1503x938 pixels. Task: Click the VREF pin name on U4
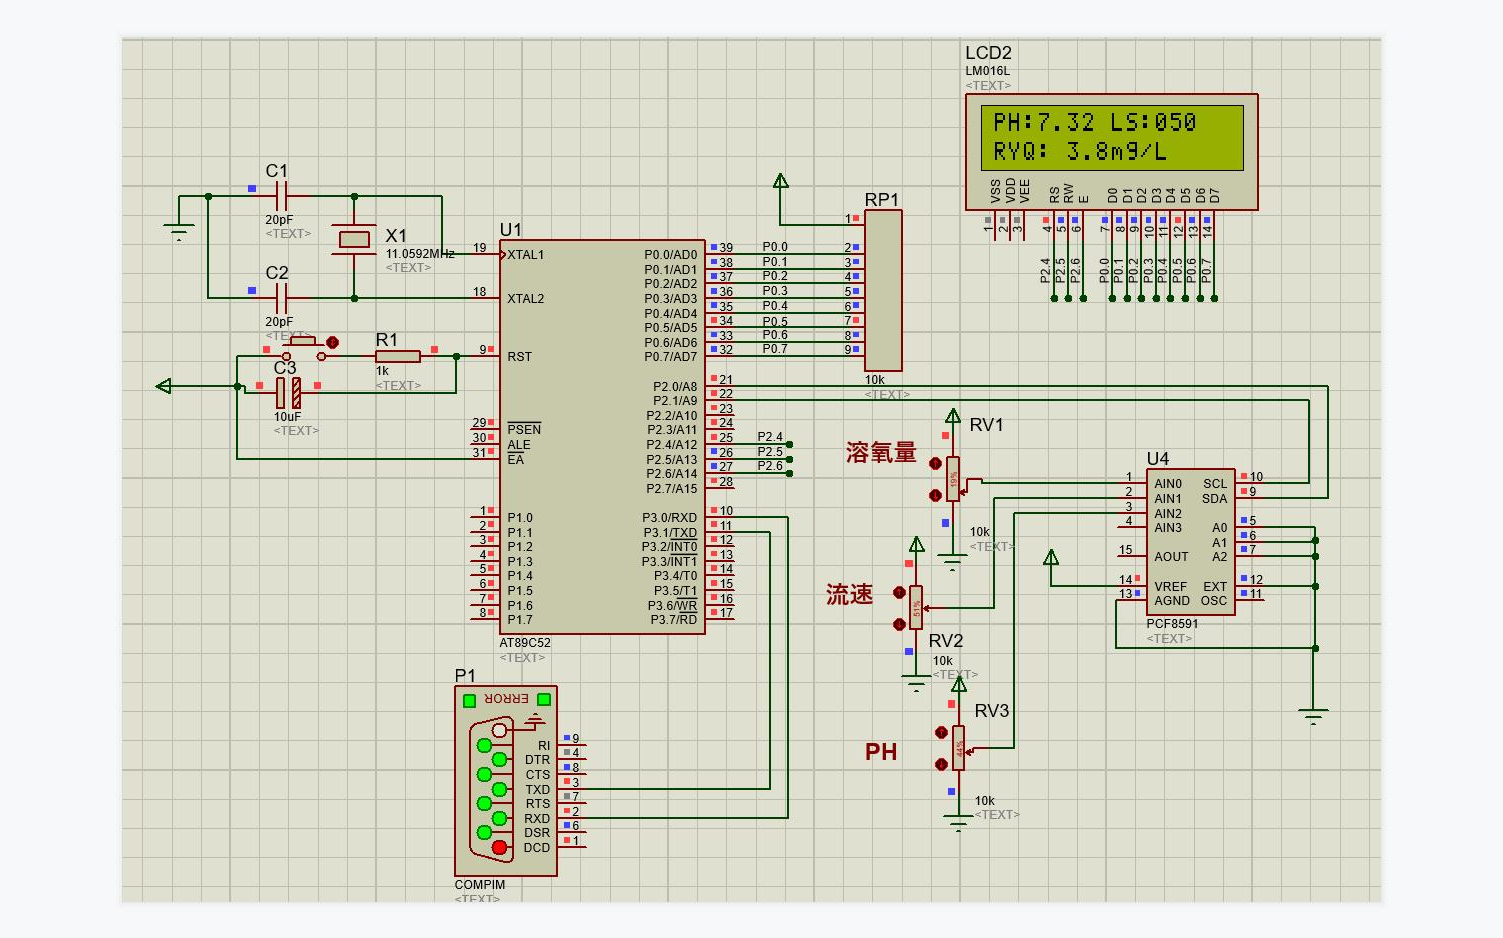[x=1171, y=587]
